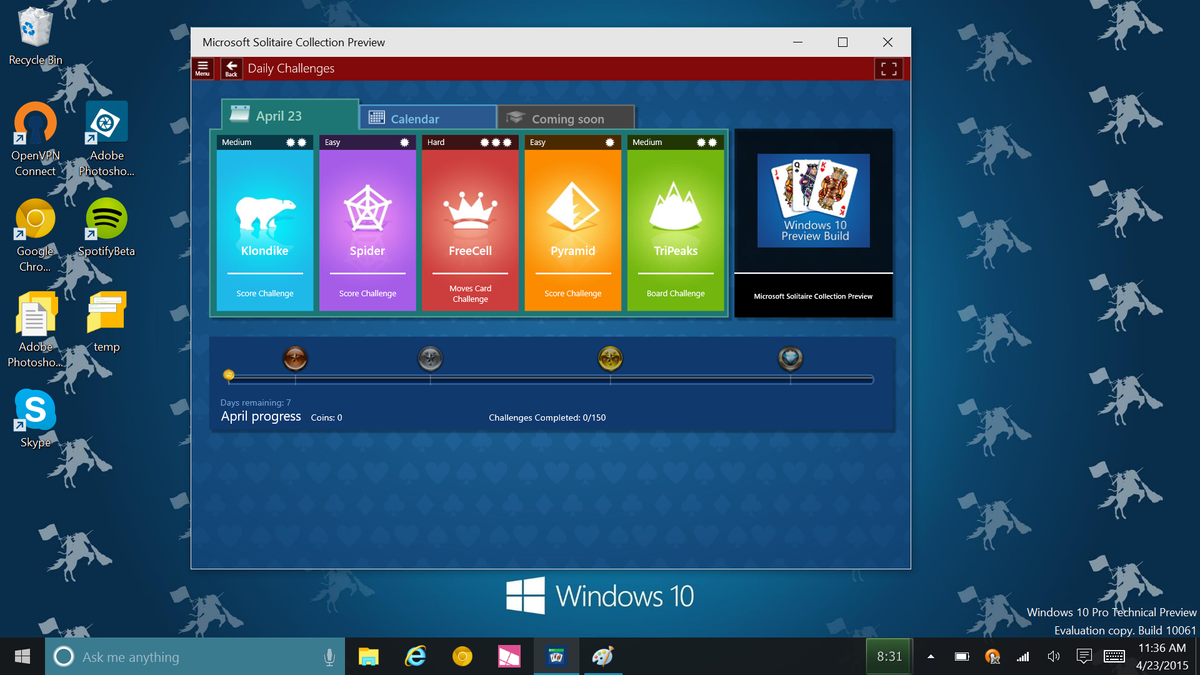
Task: Switch to the Calendar tab
Action: pyautogui.click(x=427, y=117)
